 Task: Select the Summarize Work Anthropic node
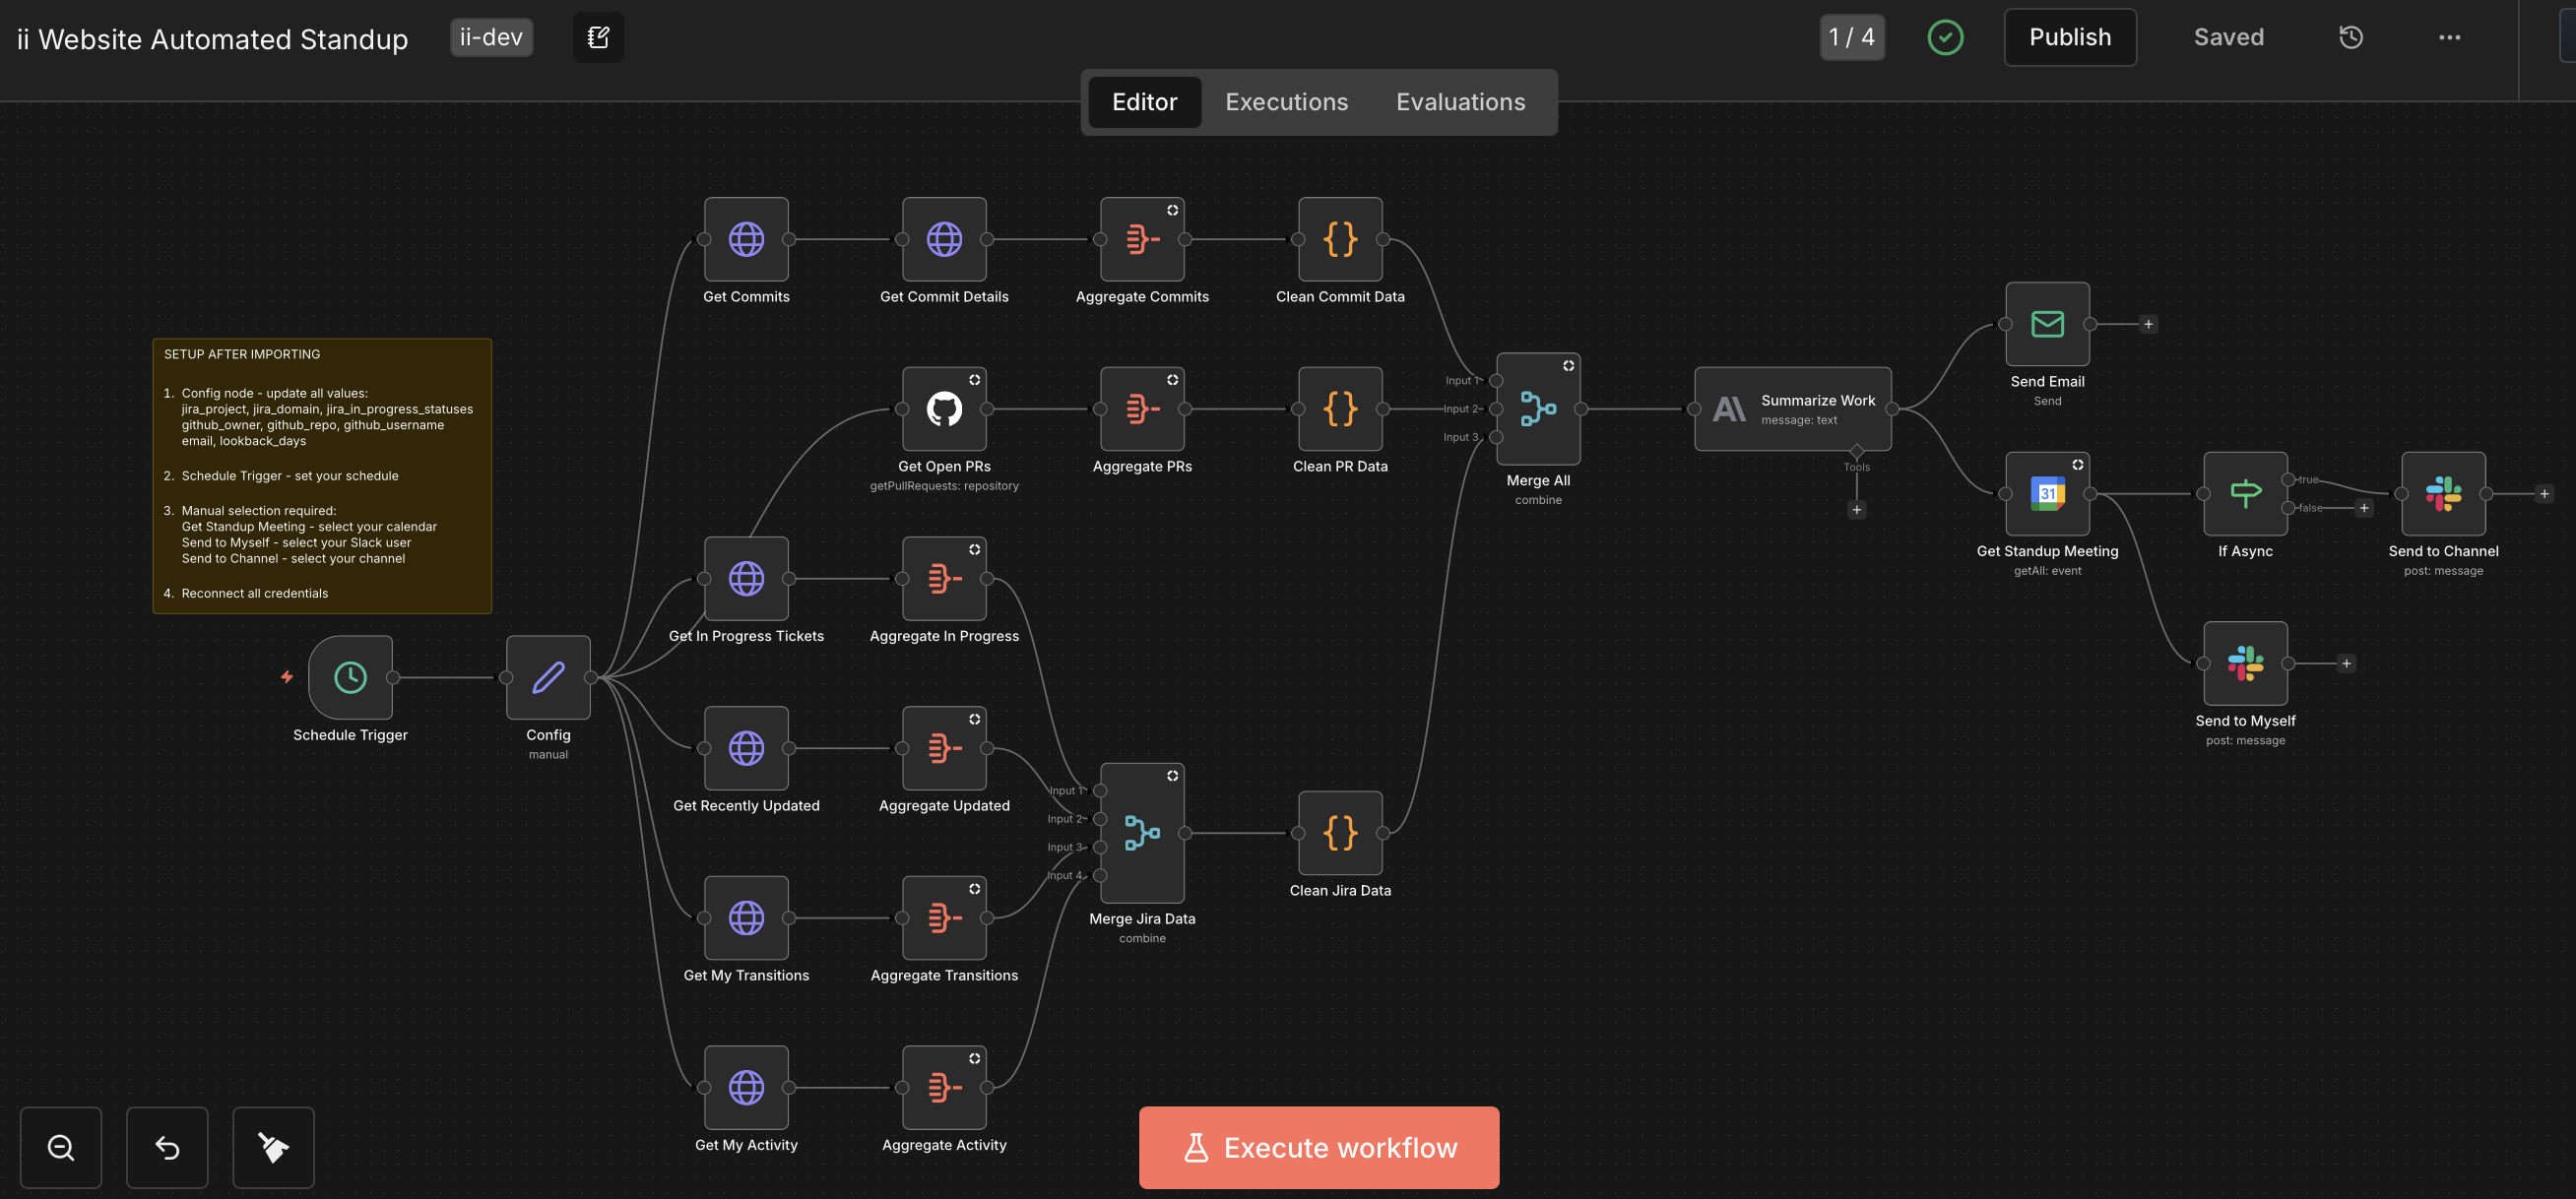(1791, 408)
